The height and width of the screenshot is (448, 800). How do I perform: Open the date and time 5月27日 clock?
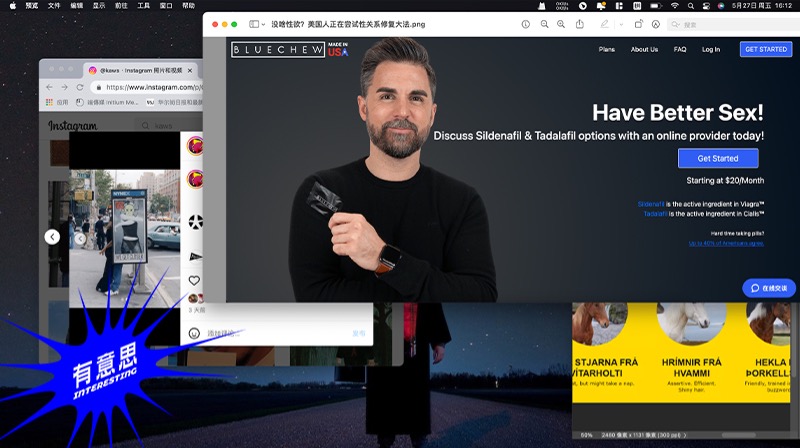click(761, 6)
